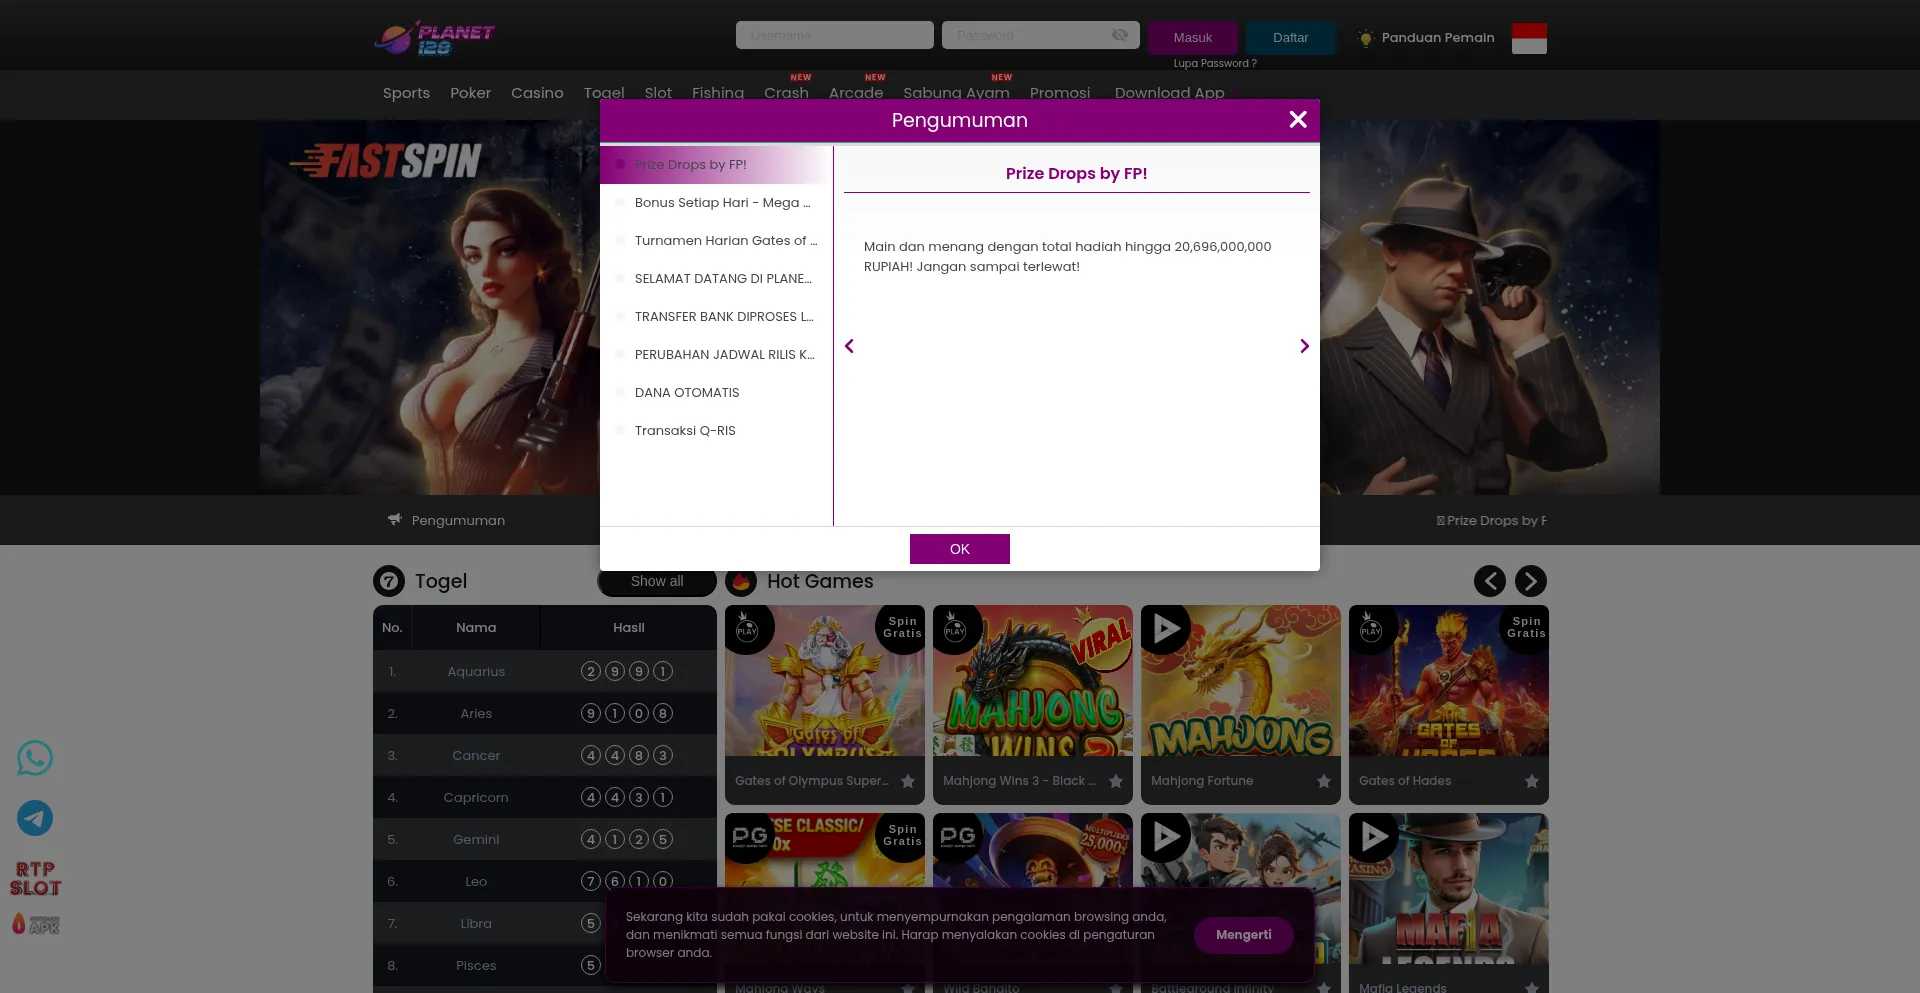Click Aries in Togel table
Image resolution: width=1920 pixels, height=993 pixels.
476,714
